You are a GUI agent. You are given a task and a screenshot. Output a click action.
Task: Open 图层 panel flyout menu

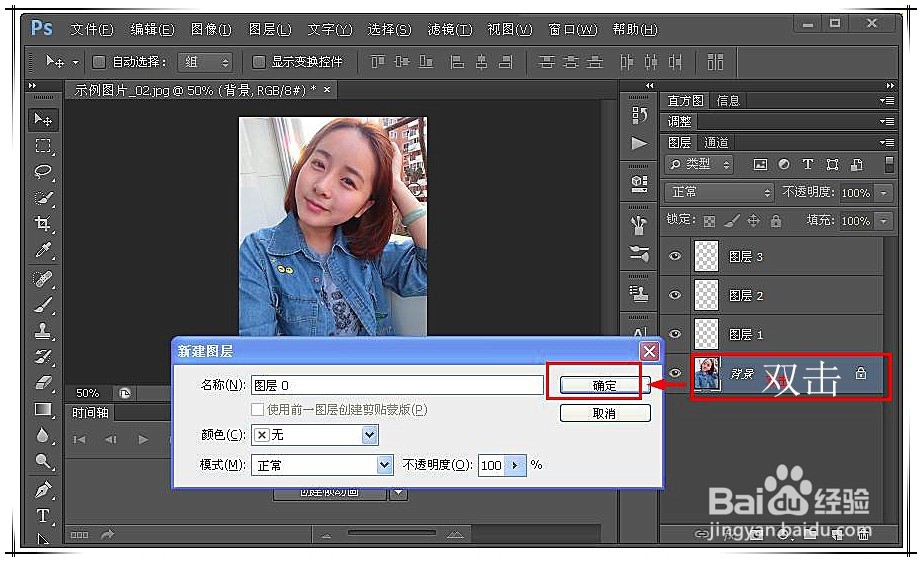887,142
